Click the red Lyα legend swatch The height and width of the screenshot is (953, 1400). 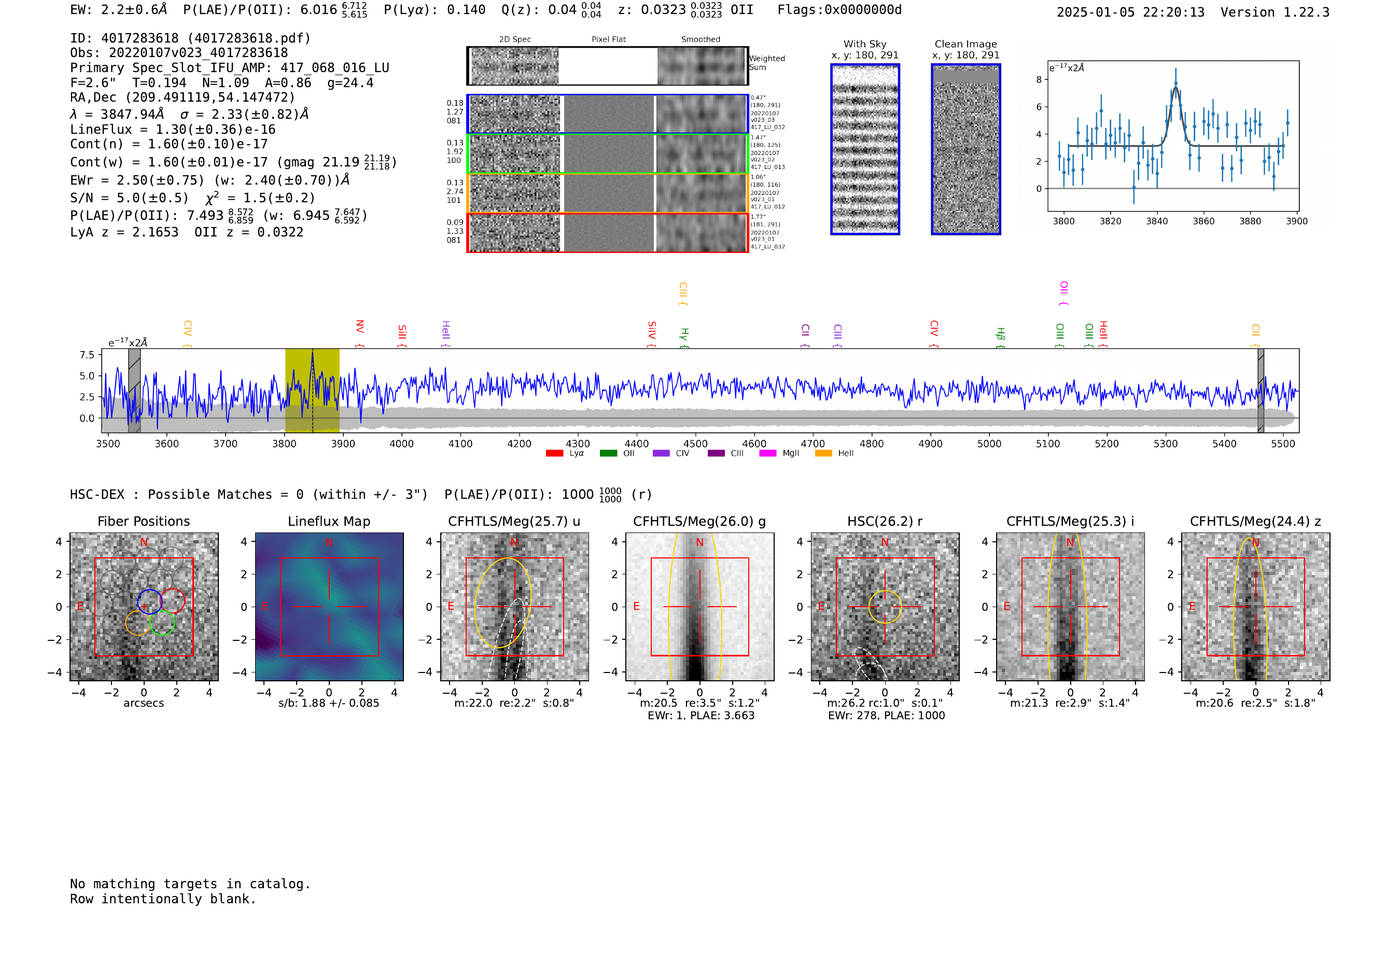pos(554,453)
